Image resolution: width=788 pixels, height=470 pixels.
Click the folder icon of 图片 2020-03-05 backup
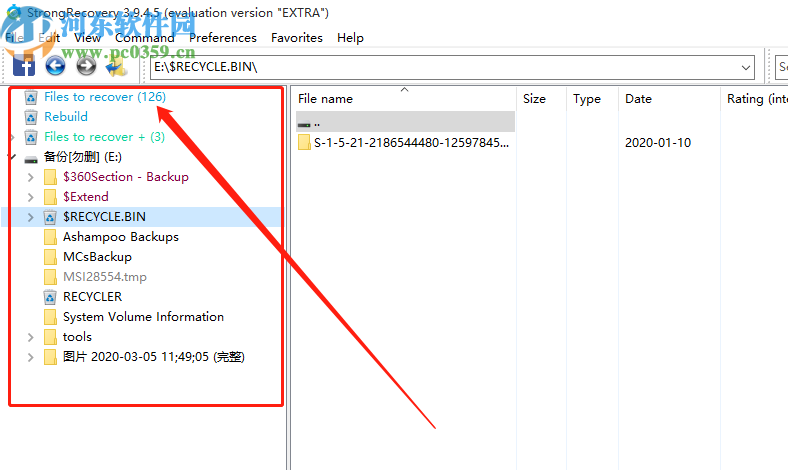point(50,357)
